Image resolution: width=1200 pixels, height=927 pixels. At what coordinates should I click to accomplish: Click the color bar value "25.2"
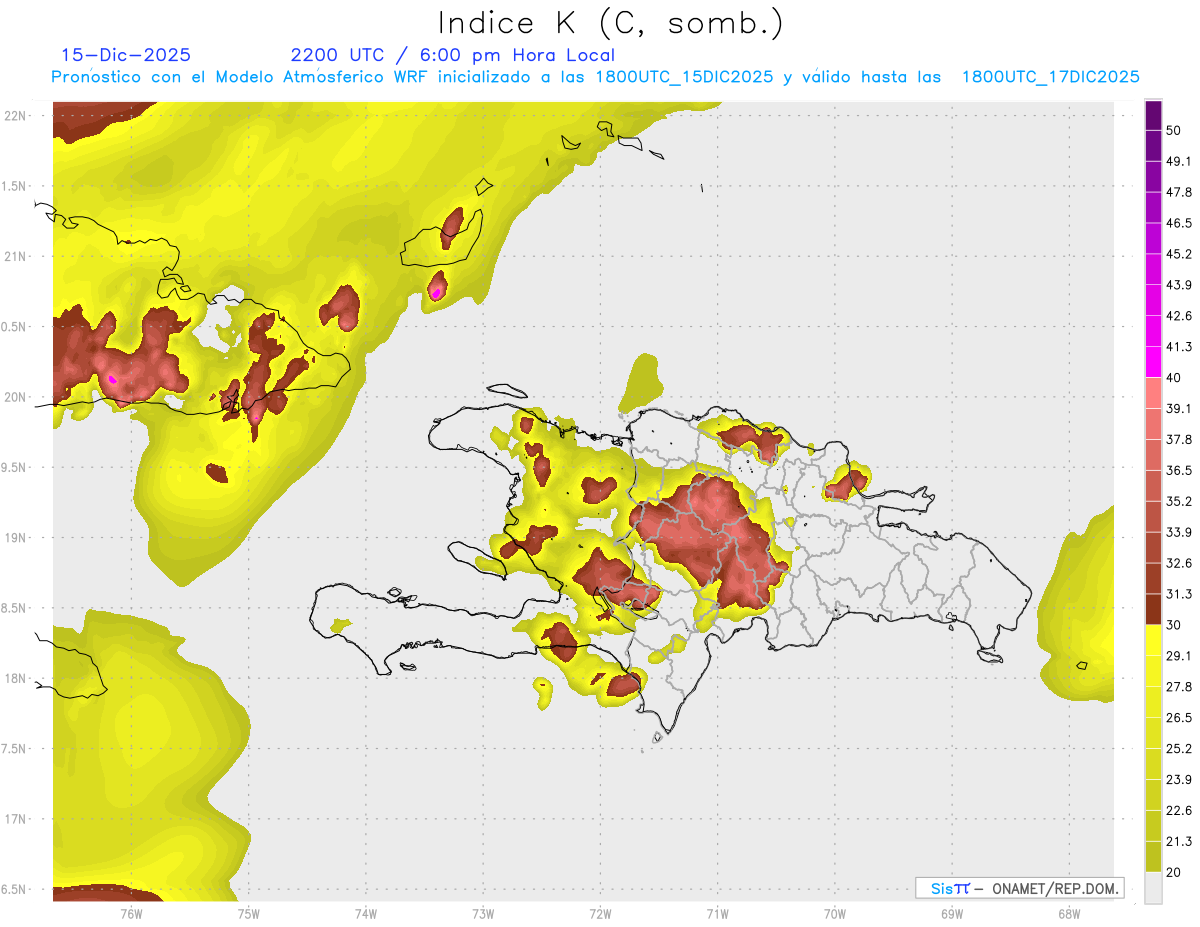(1179, 749)
